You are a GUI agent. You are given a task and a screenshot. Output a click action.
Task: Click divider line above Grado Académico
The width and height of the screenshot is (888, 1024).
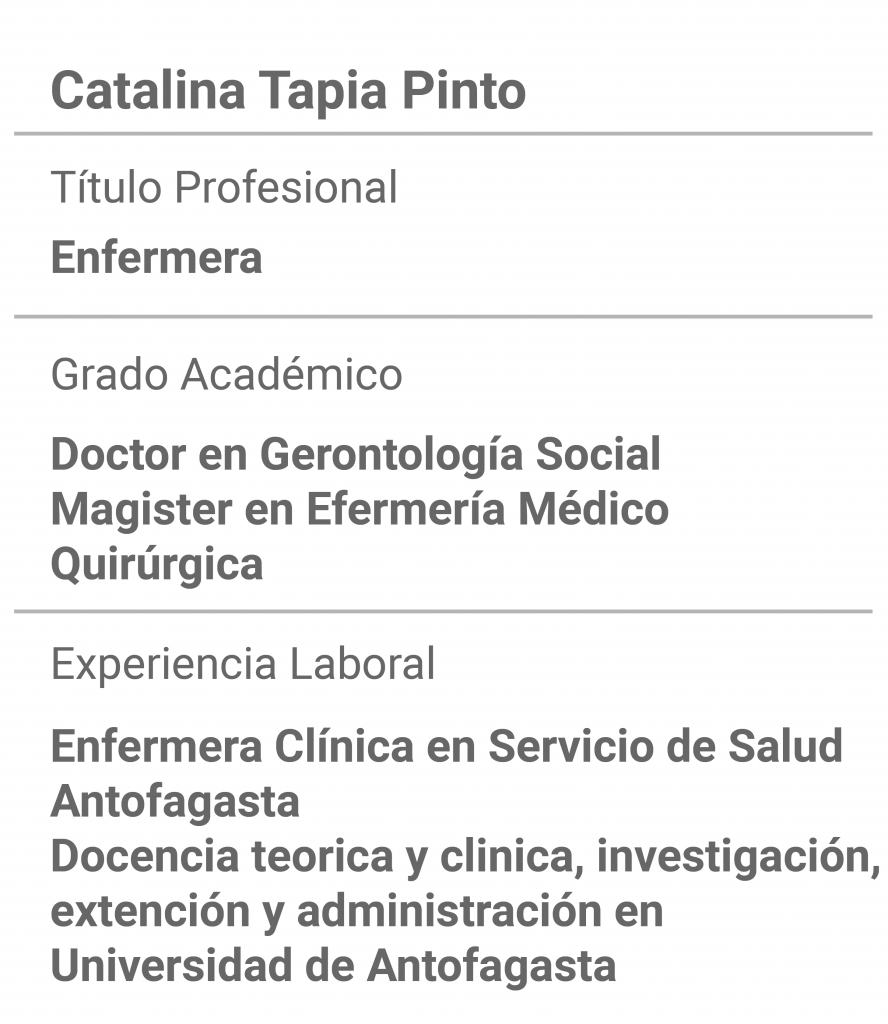tap(443, 317)
